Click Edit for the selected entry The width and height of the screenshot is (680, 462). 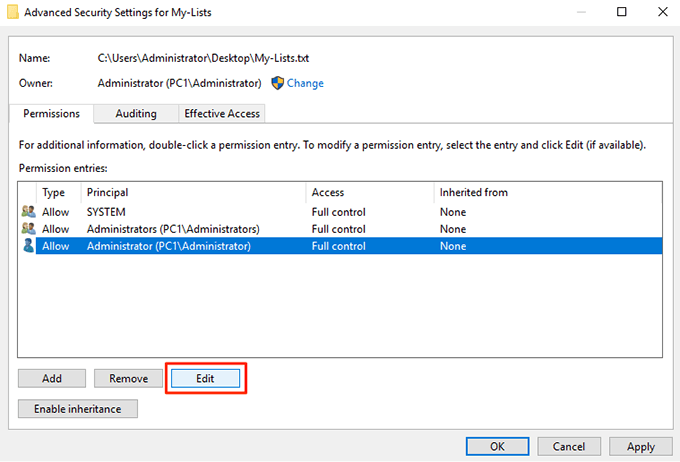(205, 379)
